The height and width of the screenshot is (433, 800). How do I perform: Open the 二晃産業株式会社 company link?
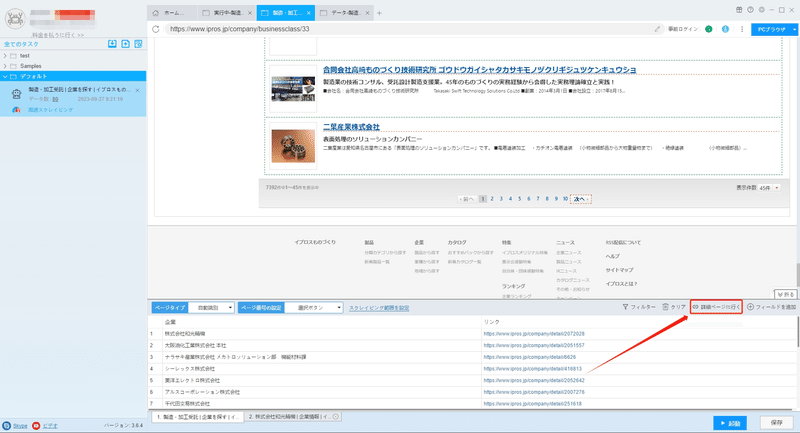(351, 126)
